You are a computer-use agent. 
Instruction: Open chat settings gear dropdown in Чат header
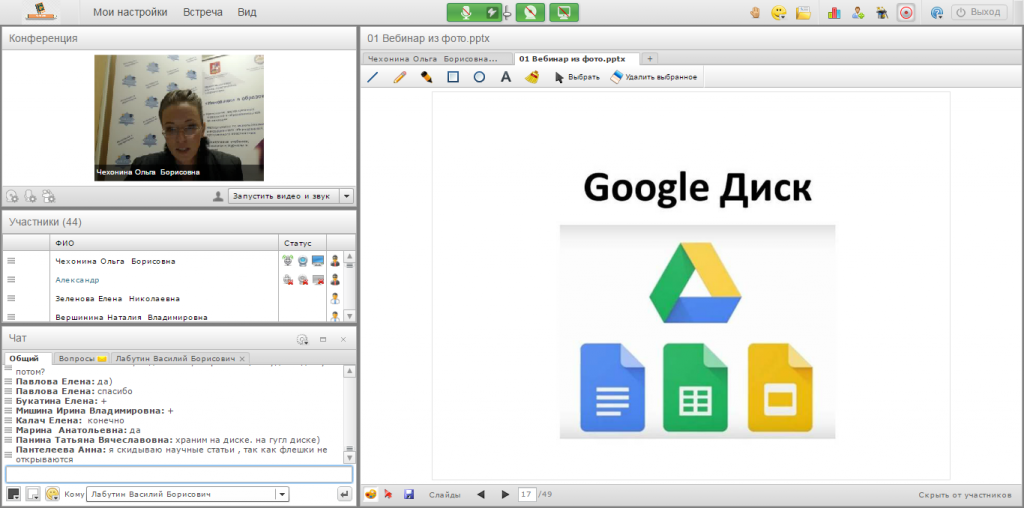point(302,340)
